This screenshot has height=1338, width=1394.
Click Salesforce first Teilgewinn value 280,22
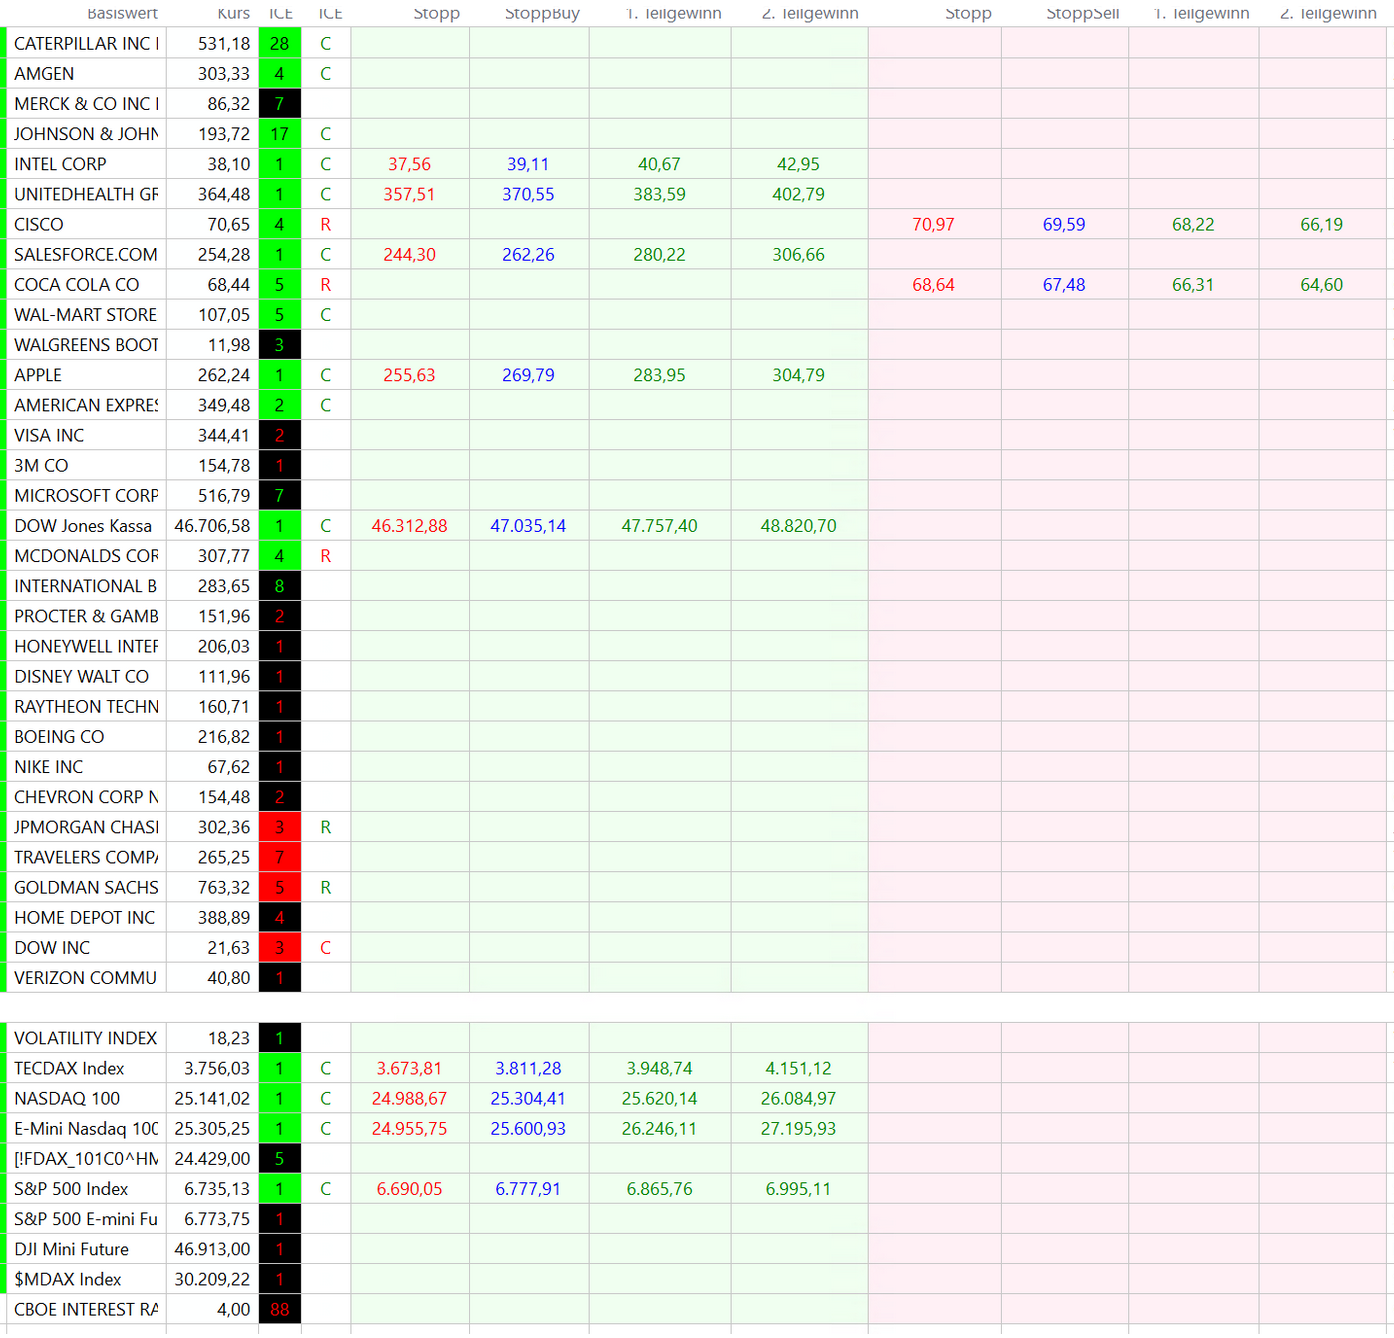[659, 255]
